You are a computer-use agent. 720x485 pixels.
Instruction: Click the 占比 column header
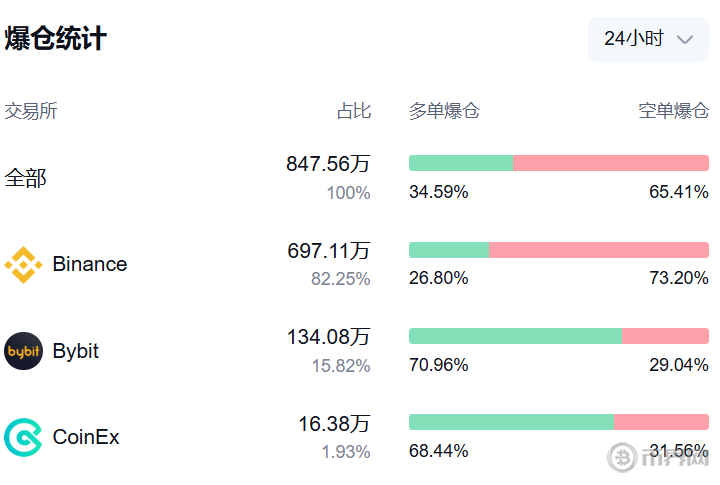(x=354, y=111)
